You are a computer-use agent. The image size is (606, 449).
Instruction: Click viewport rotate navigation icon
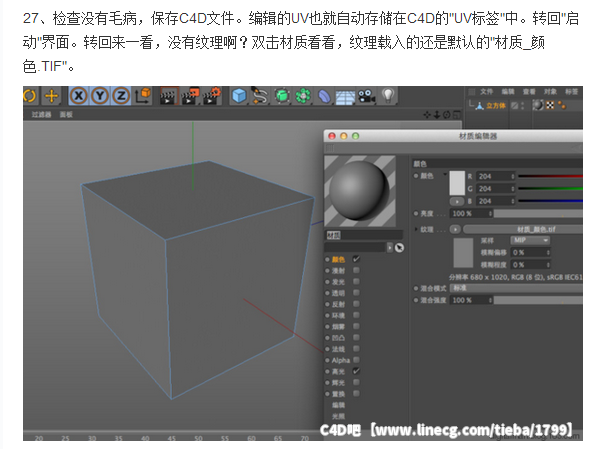(446, 115)
